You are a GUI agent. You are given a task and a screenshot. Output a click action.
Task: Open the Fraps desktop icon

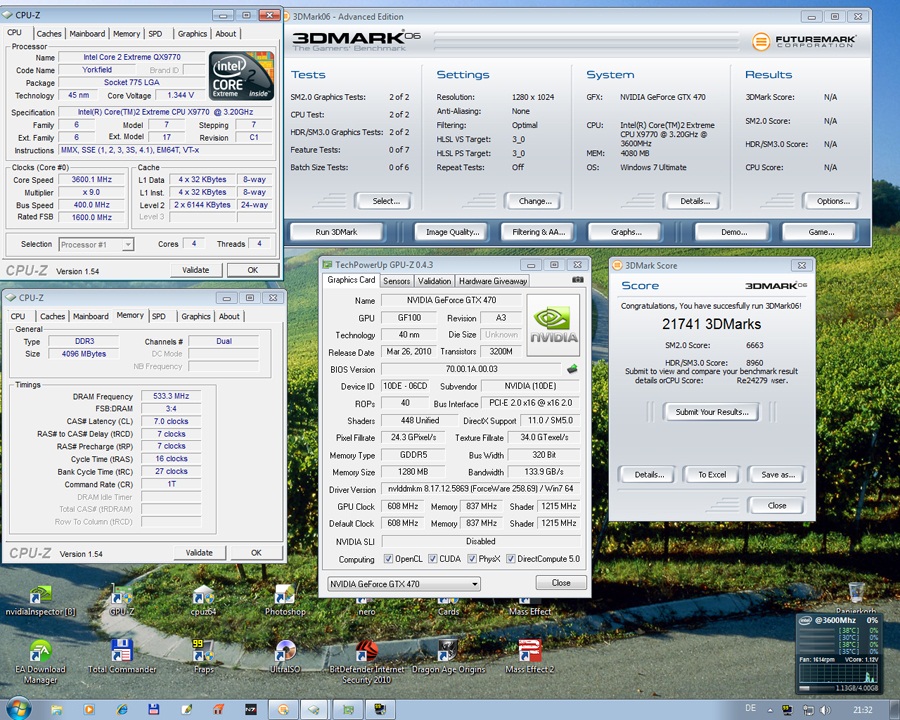pos(203,657)
